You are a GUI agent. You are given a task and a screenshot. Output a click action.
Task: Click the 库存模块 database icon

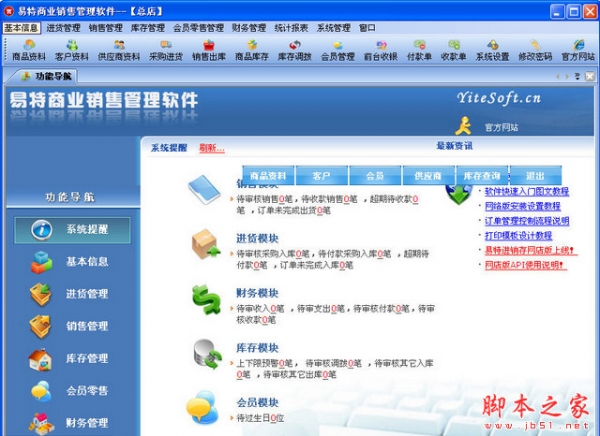(207, 354)
